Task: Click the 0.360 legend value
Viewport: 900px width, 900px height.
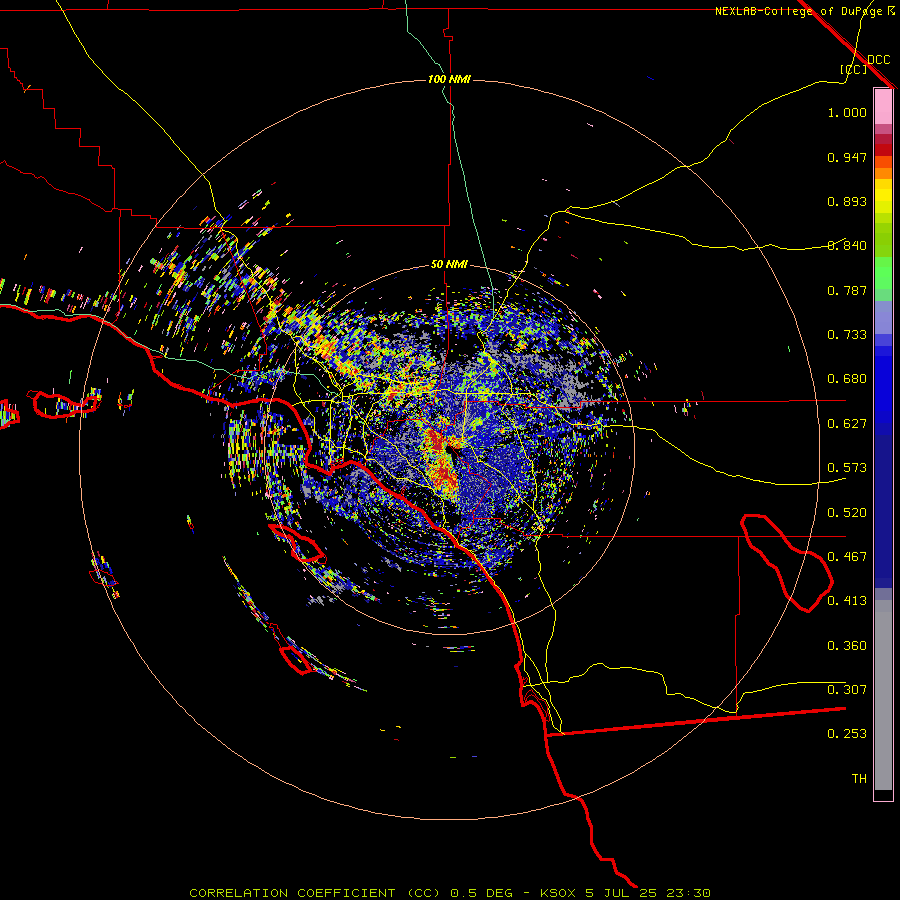Action: [847, 646]
